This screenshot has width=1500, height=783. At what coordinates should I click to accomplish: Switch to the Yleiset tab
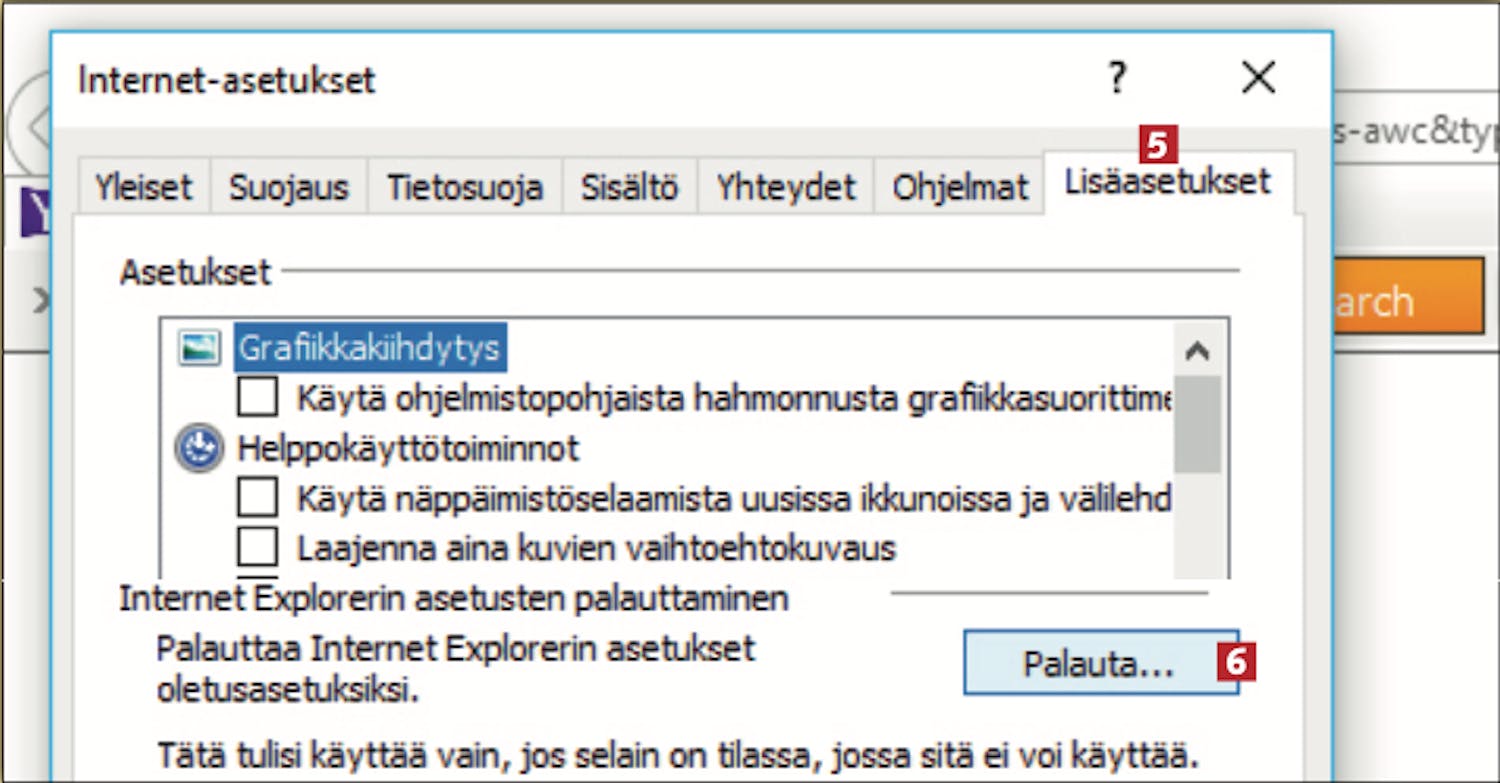pos(143,187)
